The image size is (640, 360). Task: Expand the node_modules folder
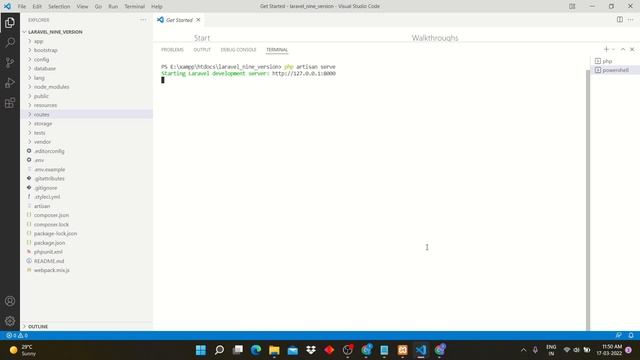tap(87, 87)
